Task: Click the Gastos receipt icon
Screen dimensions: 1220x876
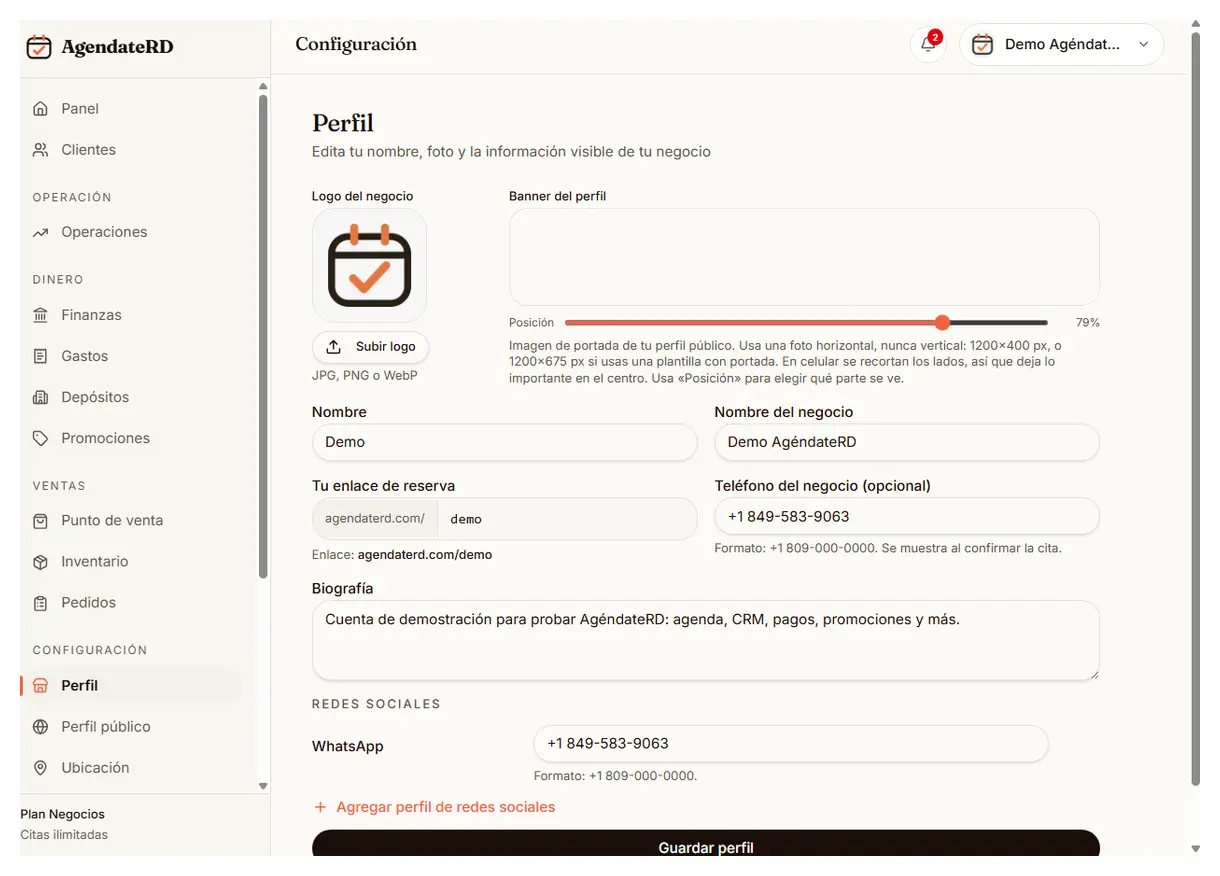Action: (x=40, y=356)
